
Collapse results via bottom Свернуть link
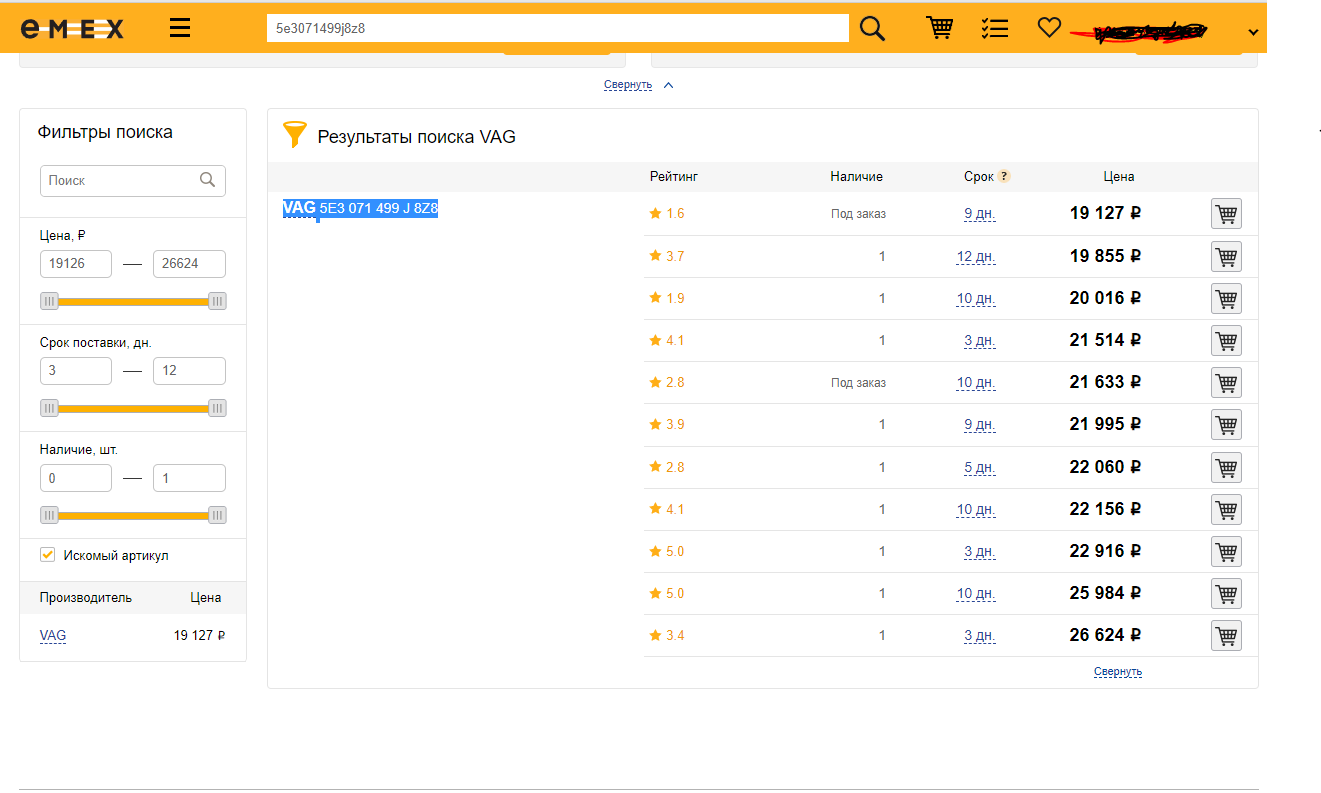[x=1118, y=672]
